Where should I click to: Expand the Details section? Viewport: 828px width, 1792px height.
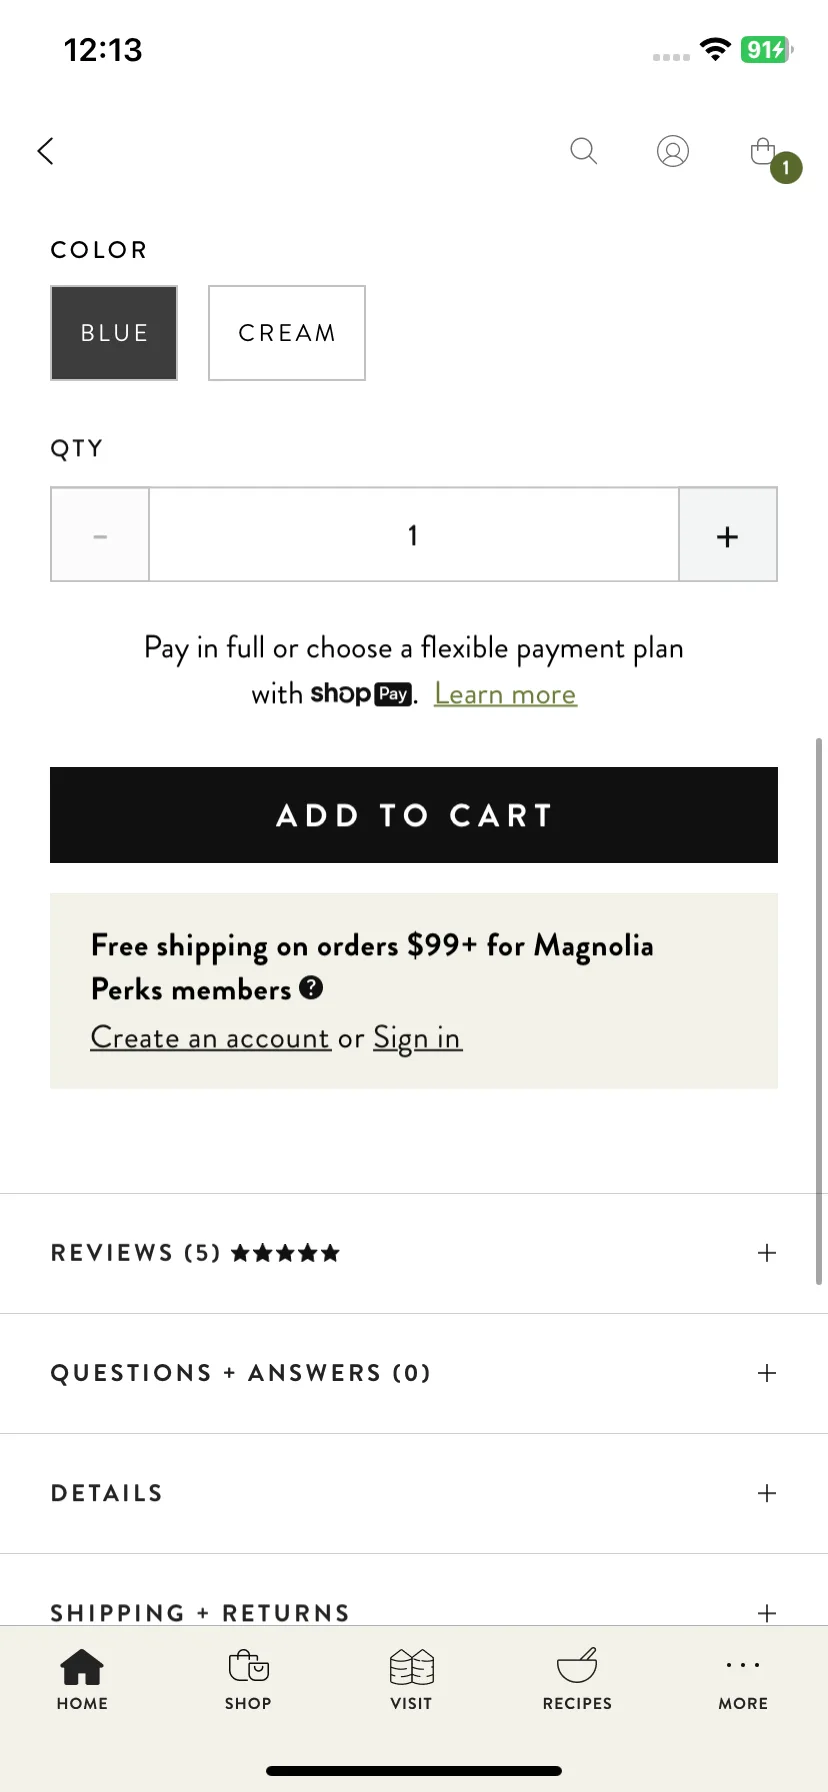coord(414,1493)
